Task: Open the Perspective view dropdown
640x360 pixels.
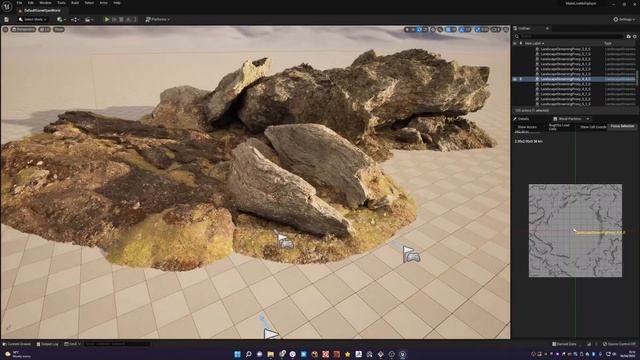Action: (23, 29)
